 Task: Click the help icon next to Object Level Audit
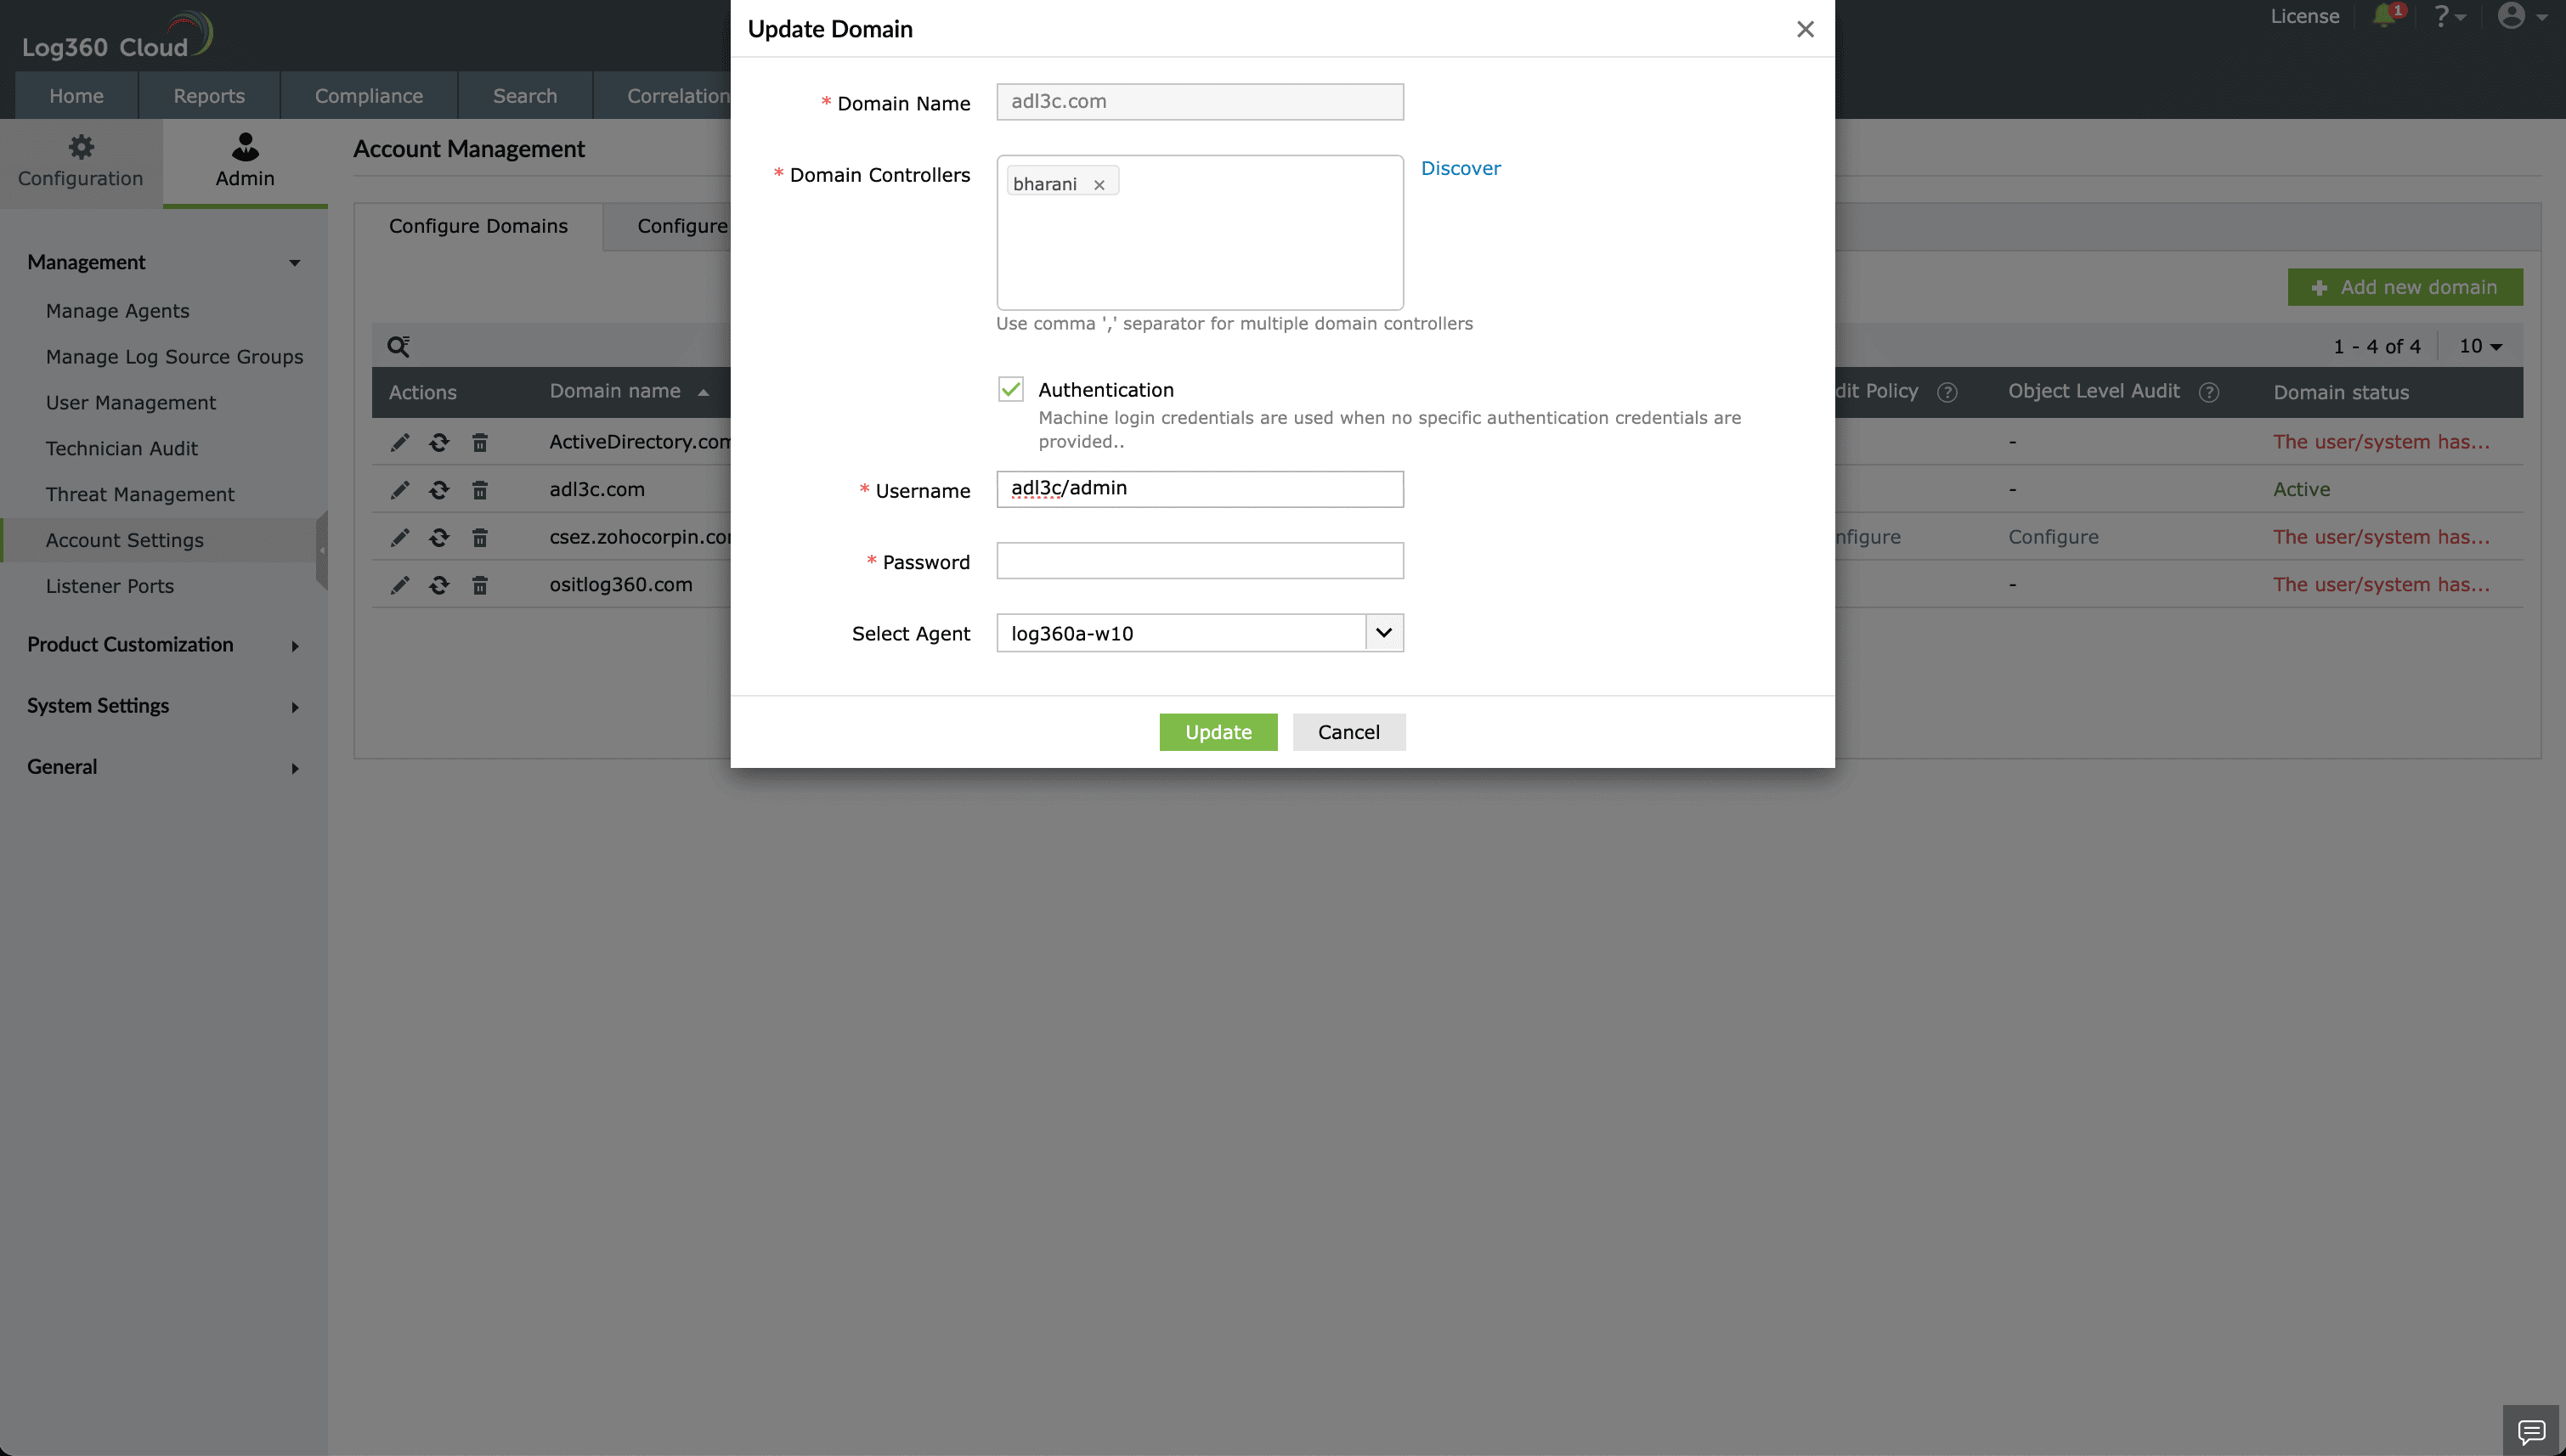(x=2210, y=392)
